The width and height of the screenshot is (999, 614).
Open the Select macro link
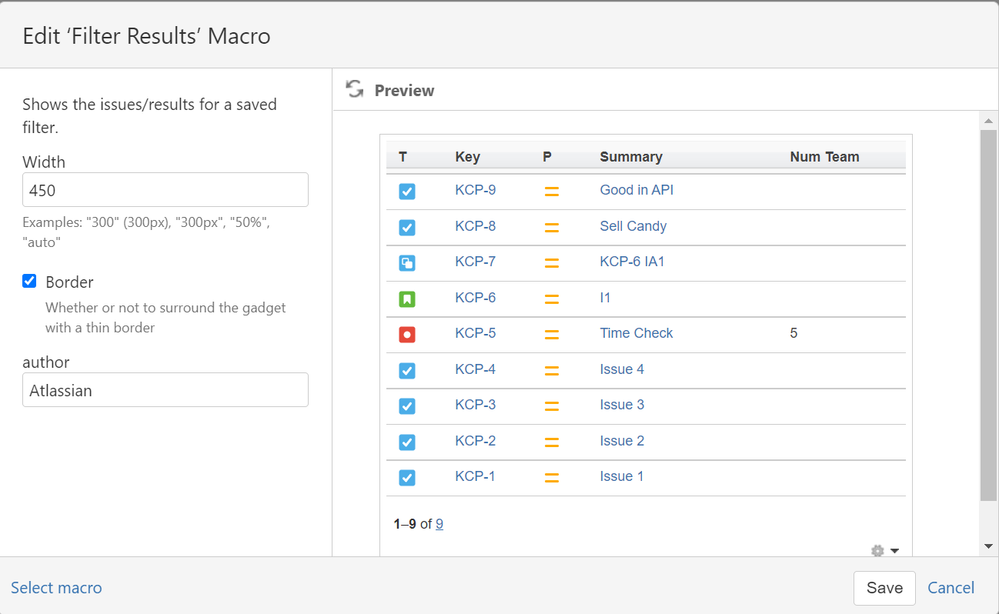point(57,588)
